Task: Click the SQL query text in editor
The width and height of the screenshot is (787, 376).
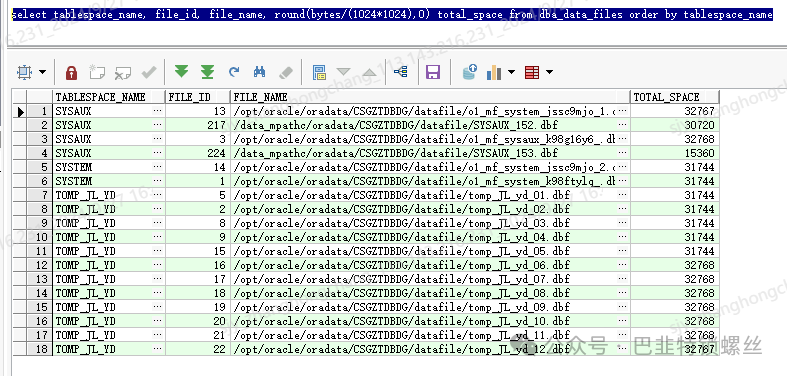Action: tap(392, 15)
